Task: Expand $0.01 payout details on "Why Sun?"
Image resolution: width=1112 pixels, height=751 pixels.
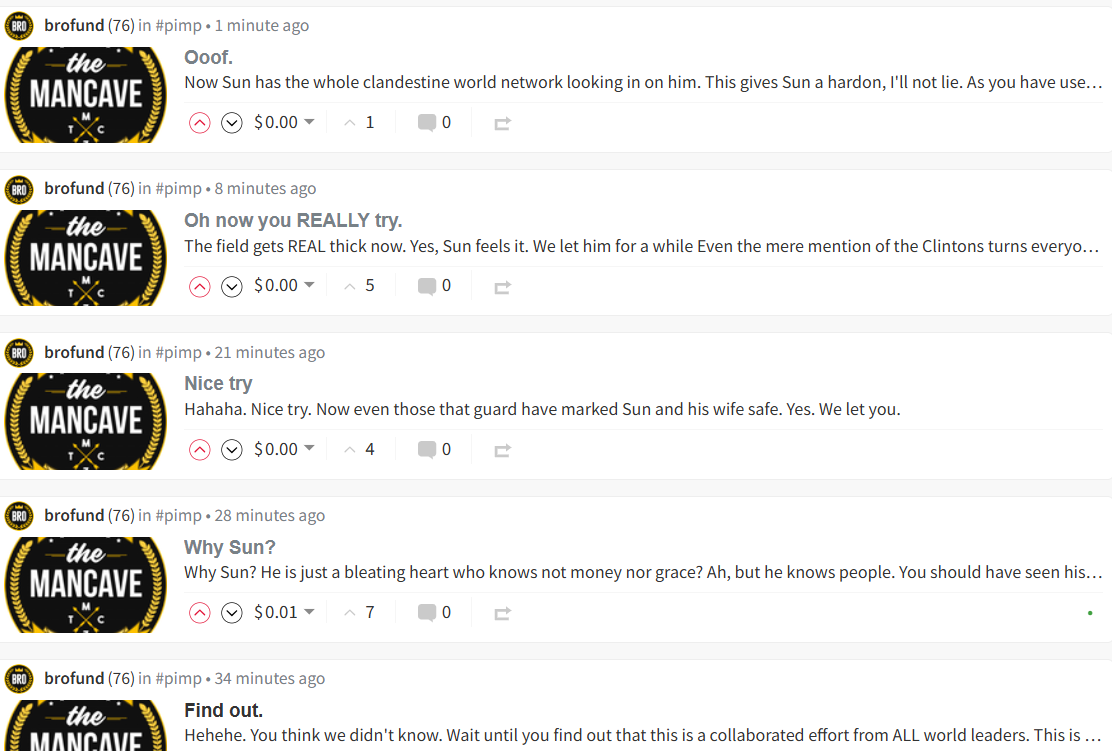Action: tap(309, 612)
